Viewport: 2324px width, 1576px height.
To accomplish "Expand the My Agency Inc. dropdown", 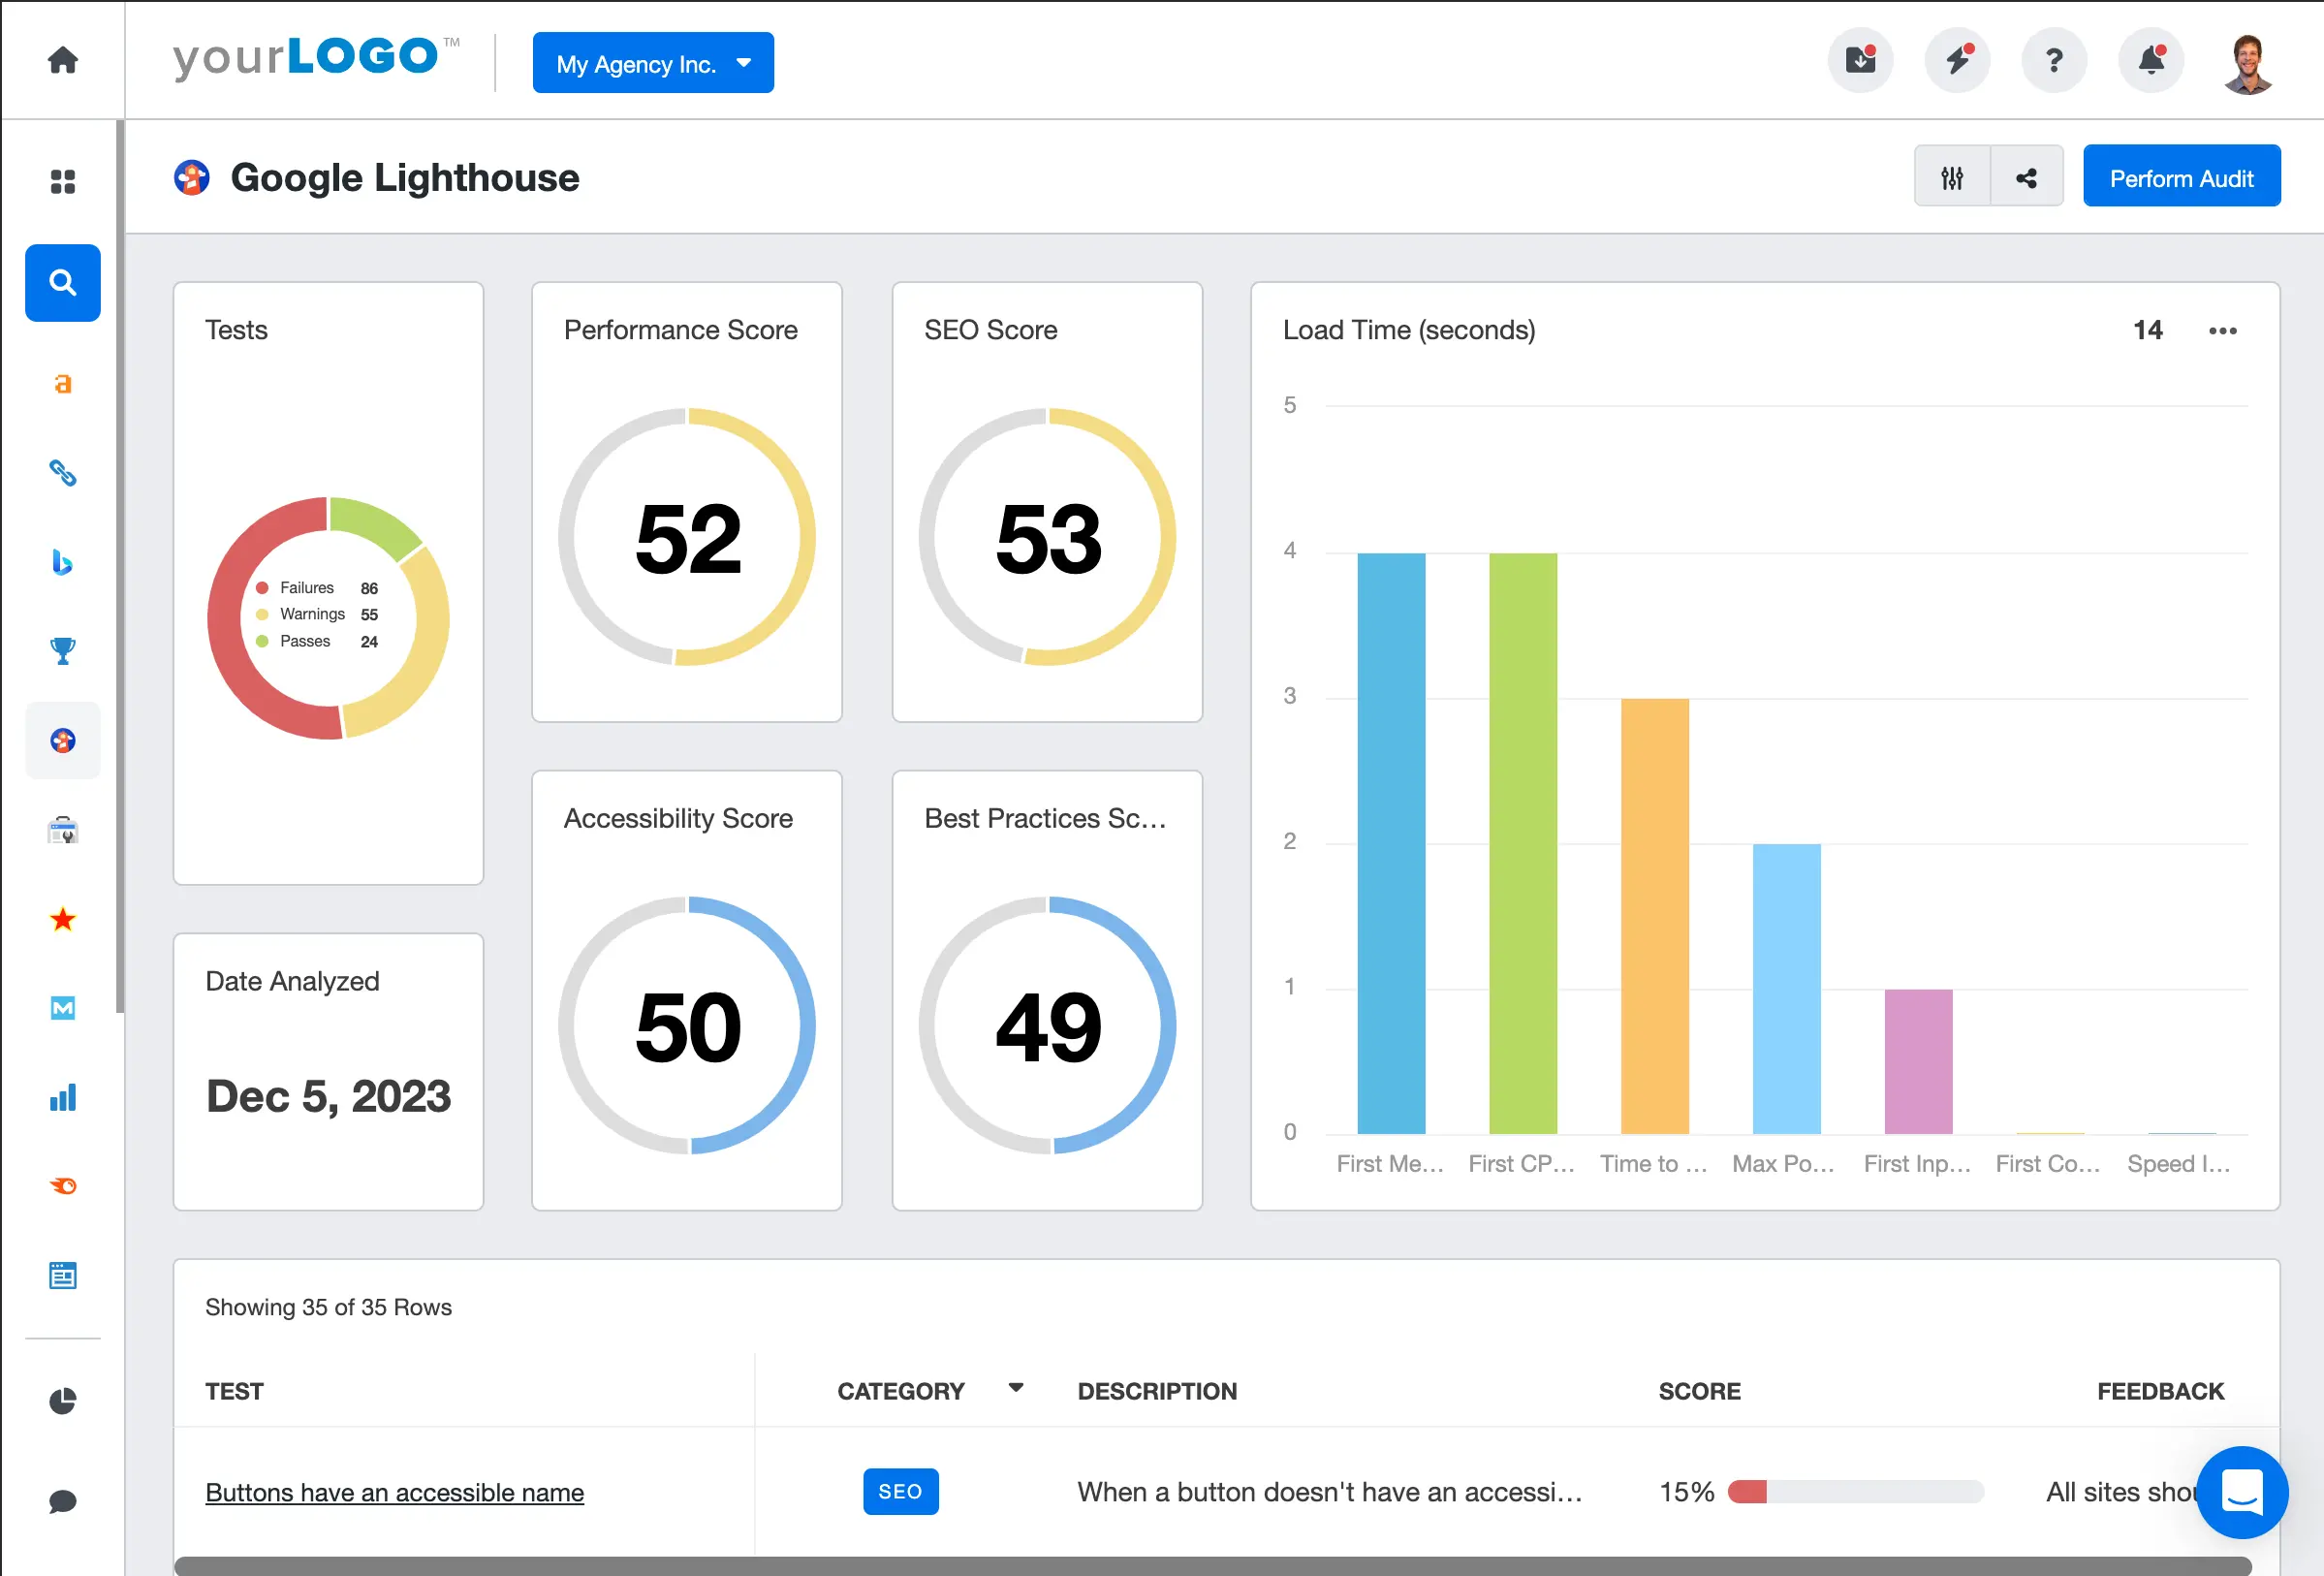I will tap(653, 63).
